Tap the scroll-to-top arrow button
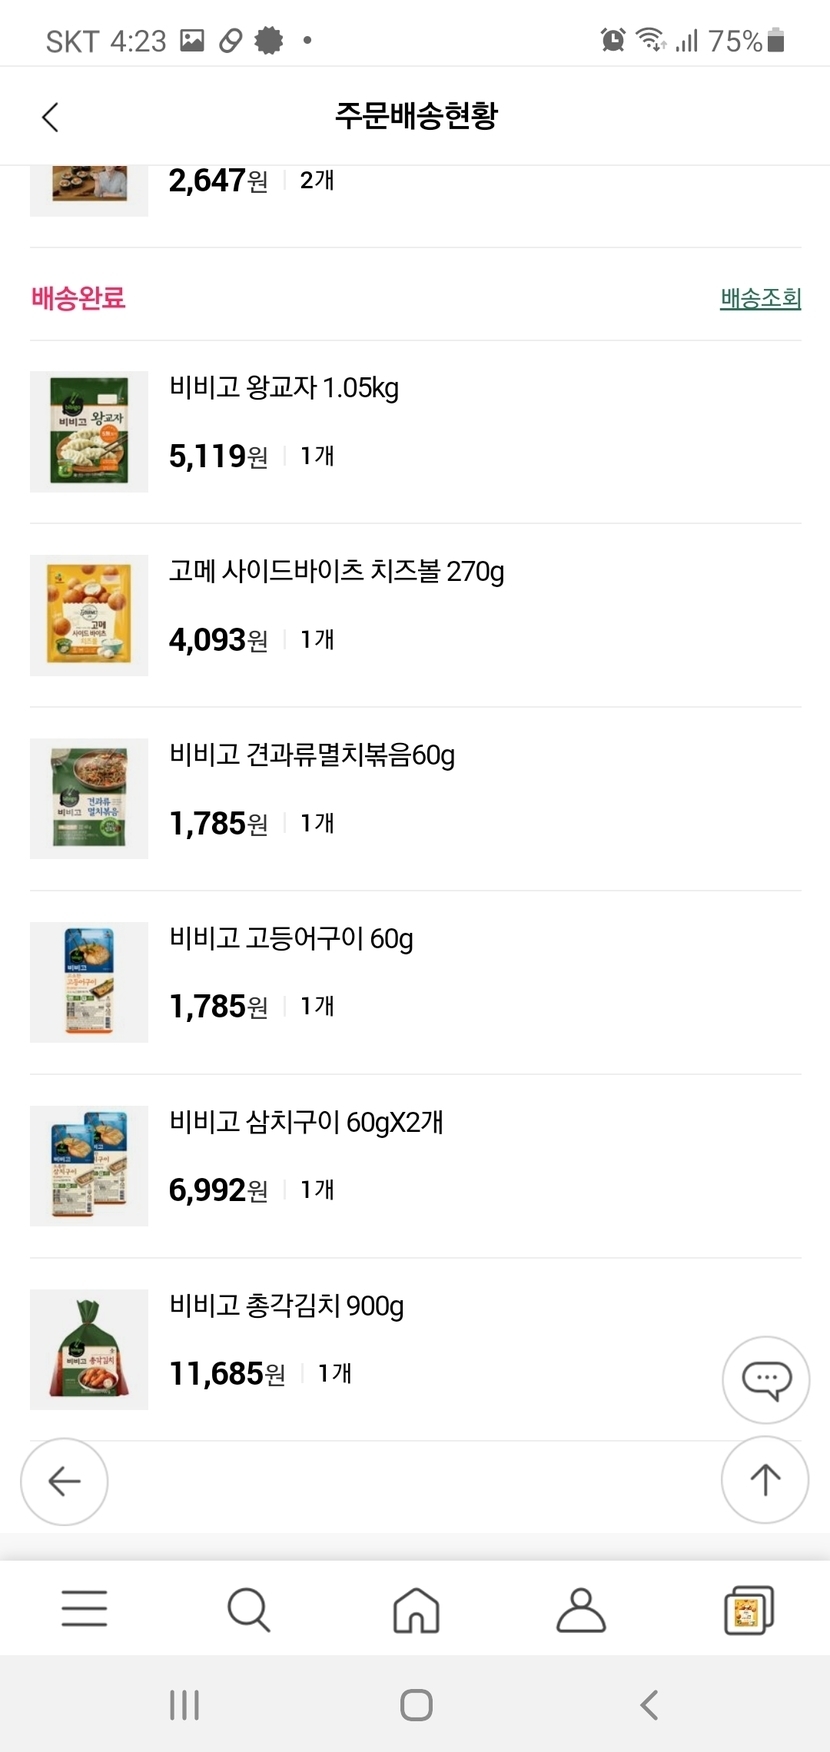The image size is (830, 1752). point(765,1480)
